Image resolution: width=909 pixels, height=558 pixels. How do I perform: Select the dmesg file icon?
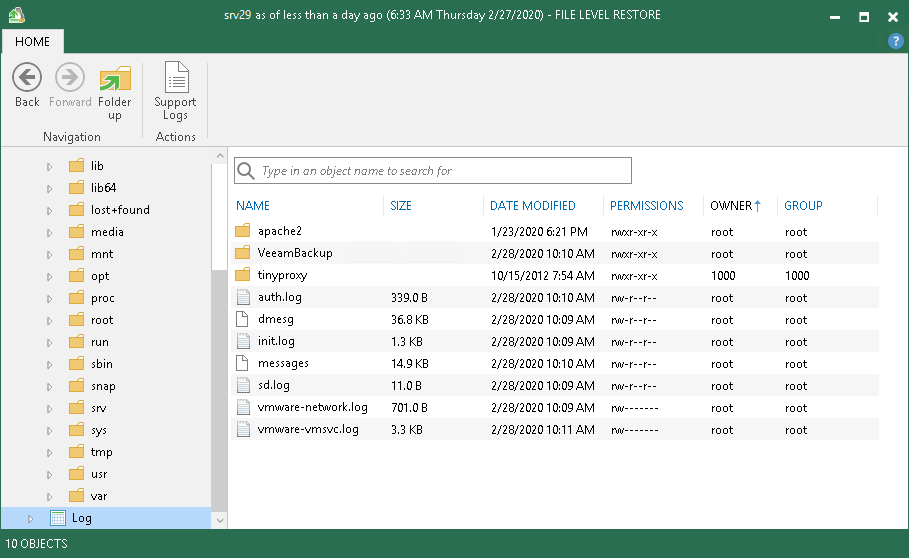click(x=242, y=319)
